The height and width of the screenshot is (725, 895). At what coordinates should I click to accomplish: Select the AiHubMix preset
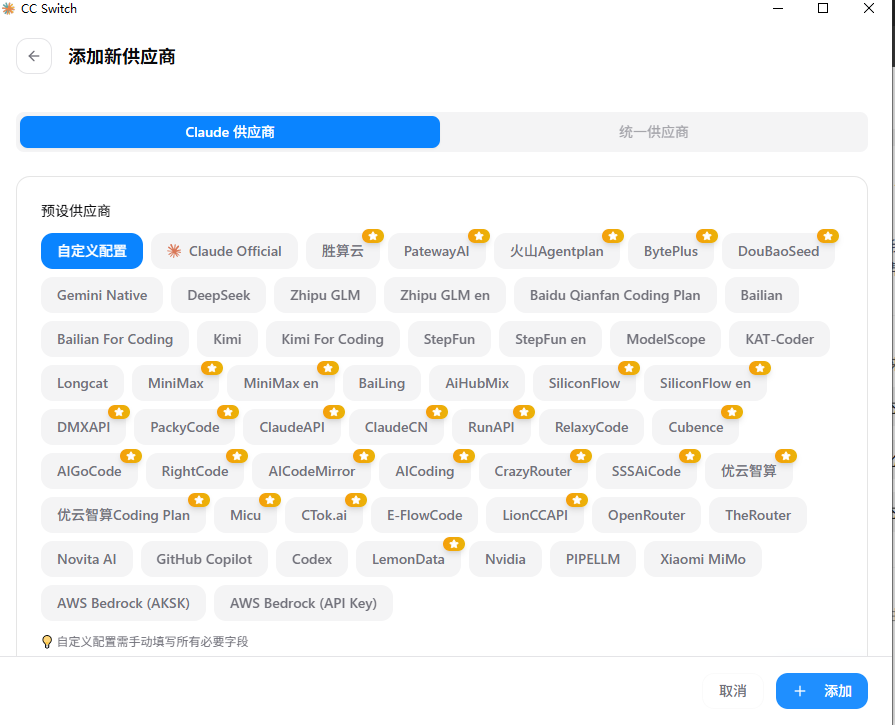coord(477,382)
